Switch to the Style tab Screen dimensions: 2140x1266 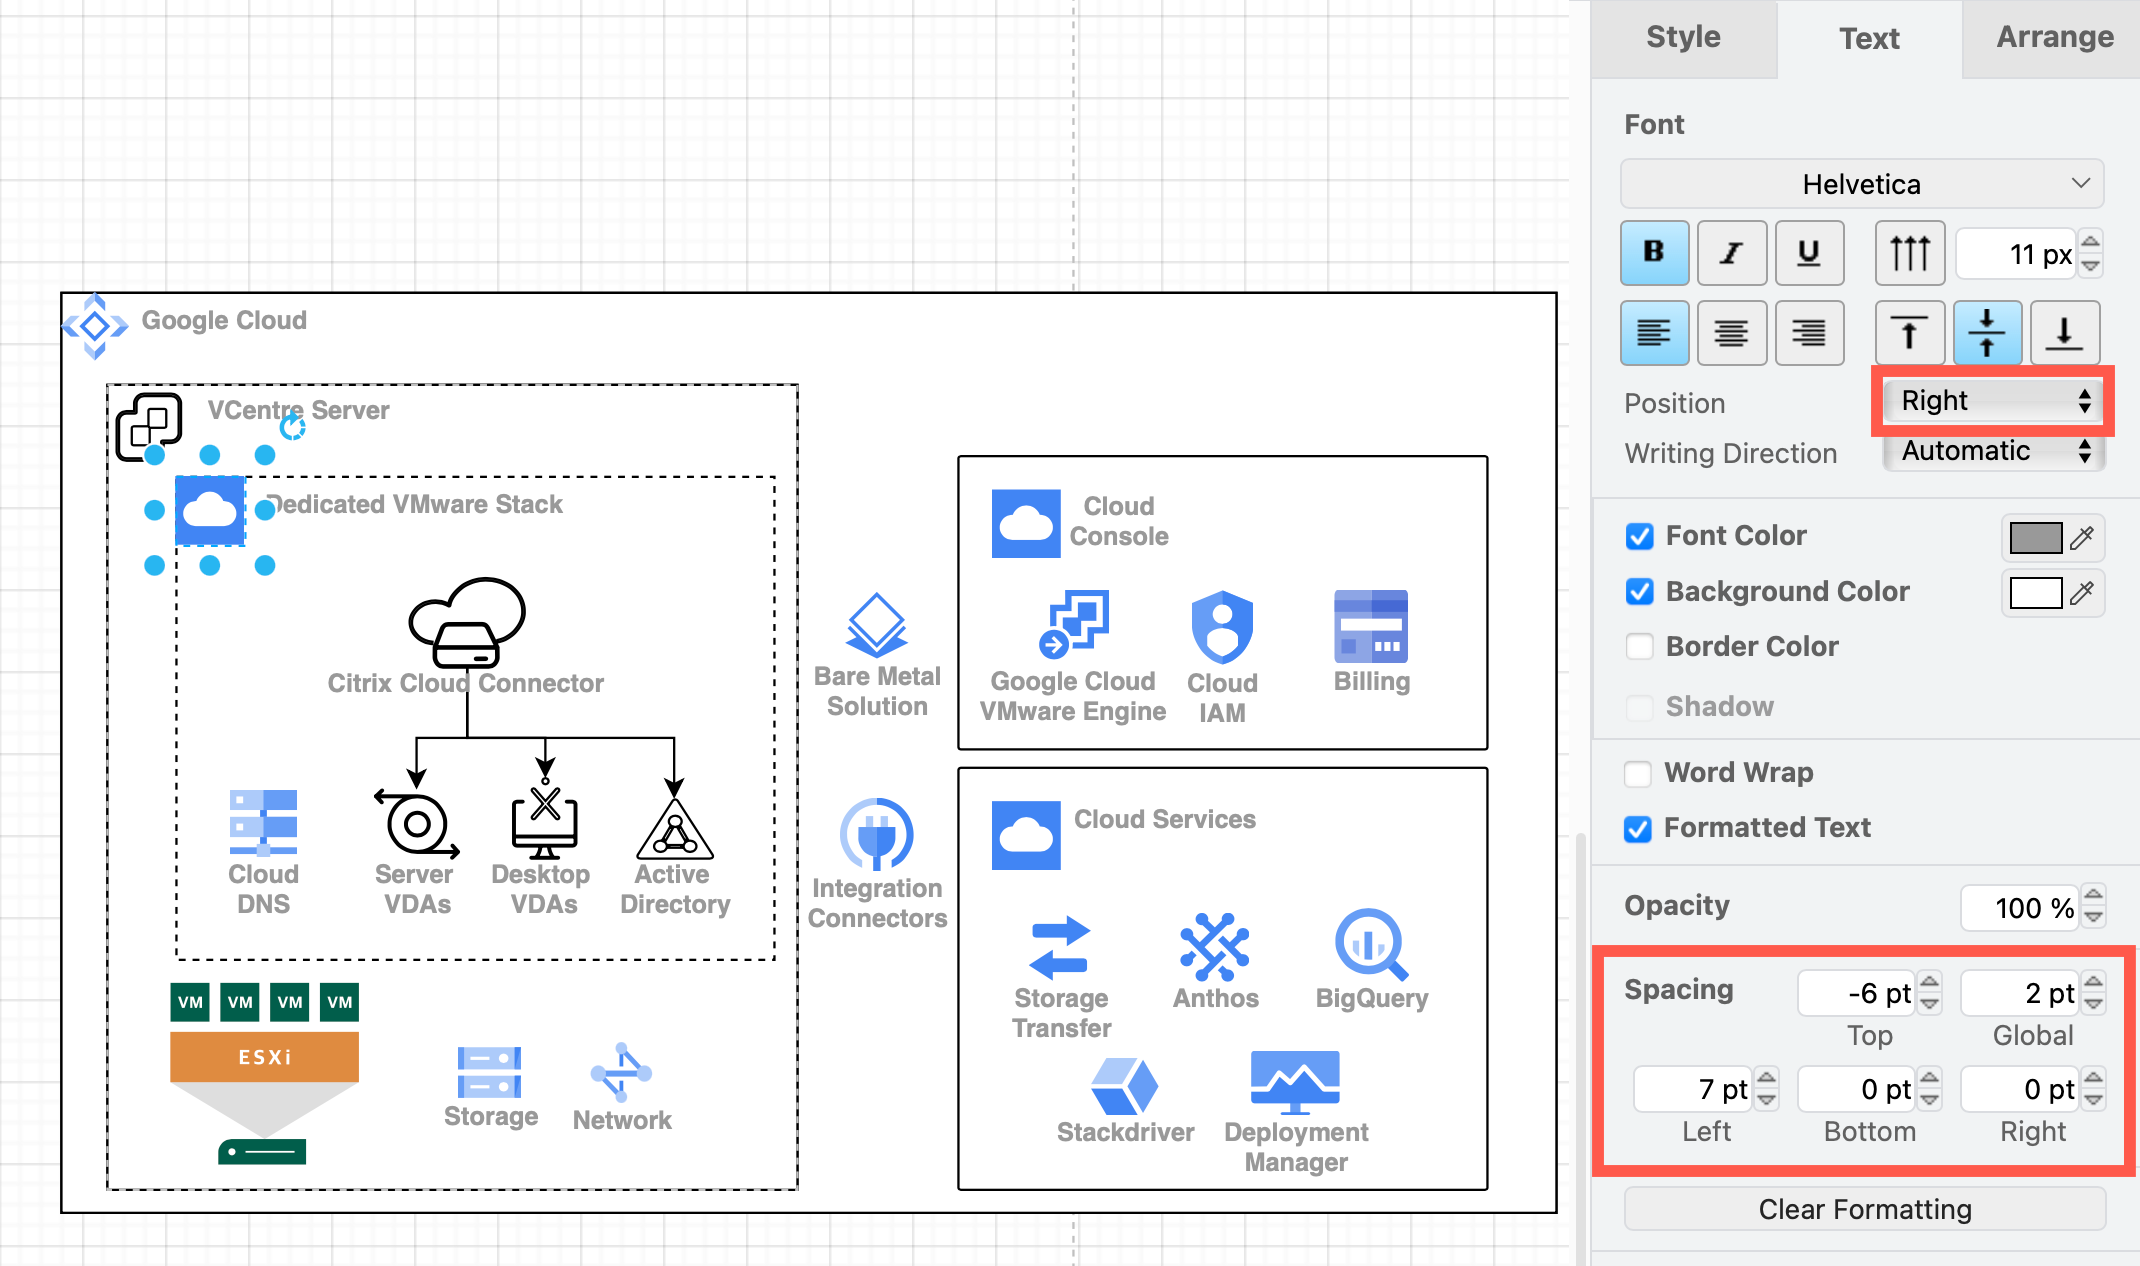(x=1683, y=38)
